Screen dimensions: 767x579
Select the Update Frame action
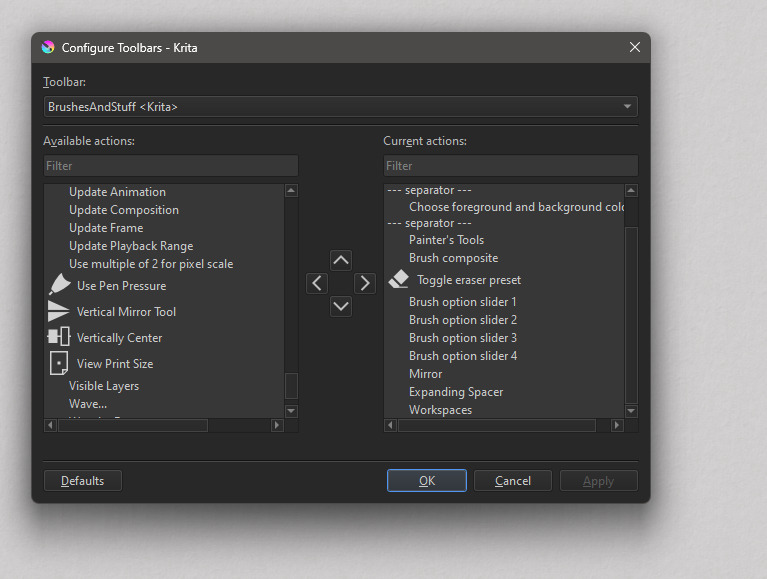coord(106,228)
